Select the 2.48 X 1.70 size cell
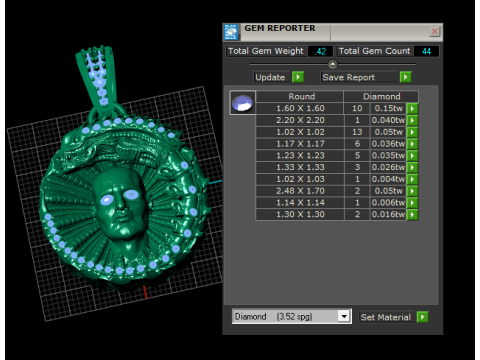 (300, 191)
